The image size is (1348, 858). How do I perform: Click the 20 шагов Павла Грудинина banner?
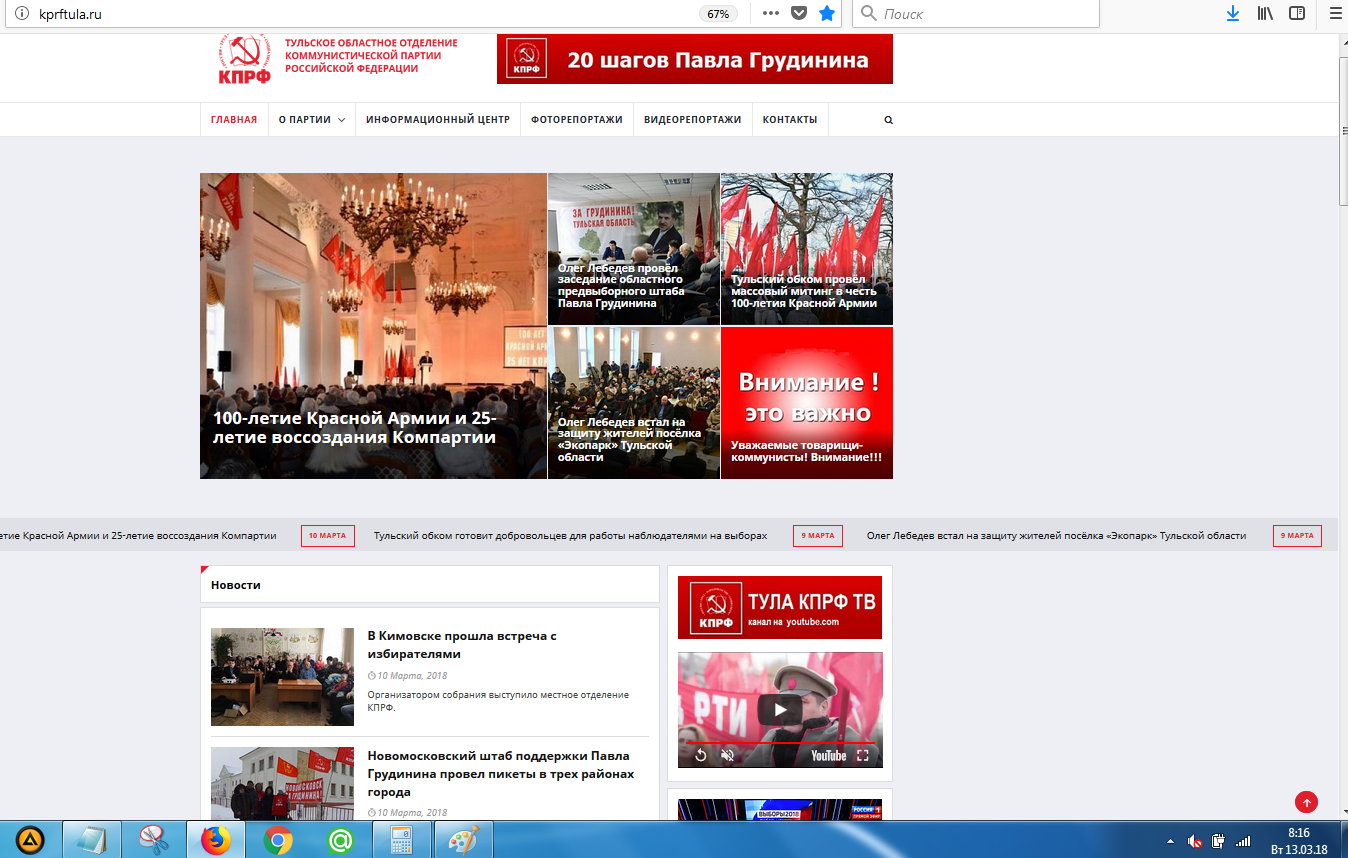pos(694,59)
